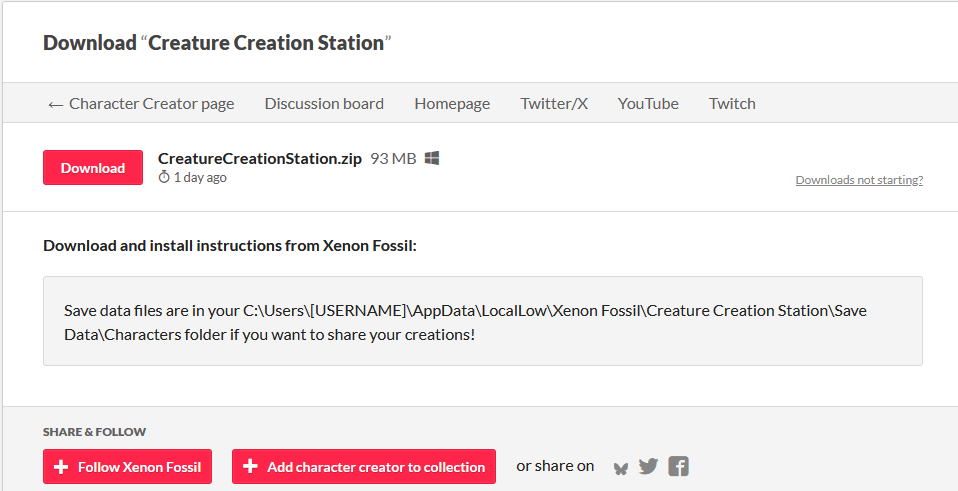This screenshot has width=958, height=491.
Task: Share the page on Bluesky
Action: pyautogui.click(x=621, y=467)
